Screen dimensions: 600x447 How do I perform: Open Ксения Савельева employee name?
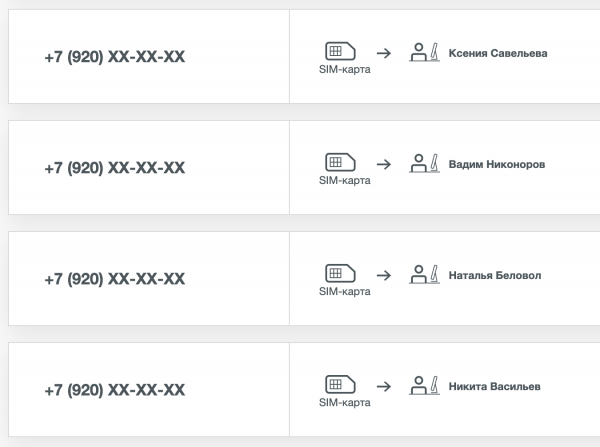point(498,53)
